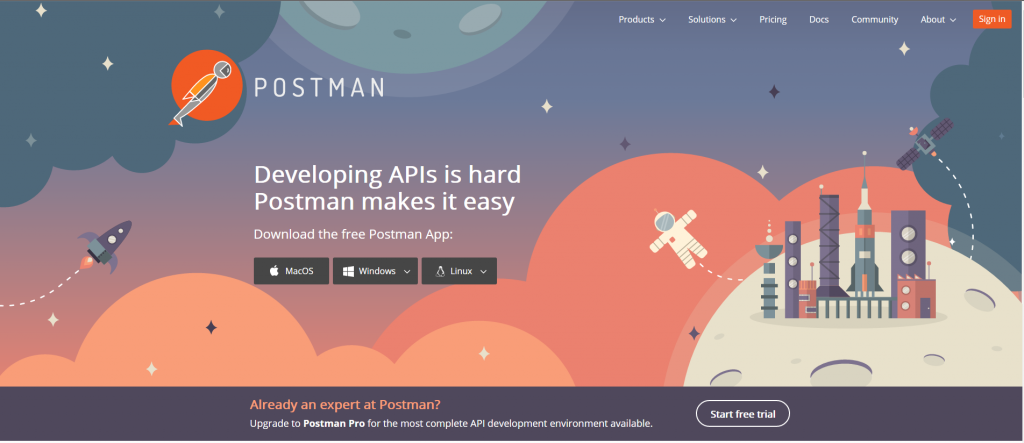Expand the About menu
The image size is (1024, 443).
(x=938, y=20)
